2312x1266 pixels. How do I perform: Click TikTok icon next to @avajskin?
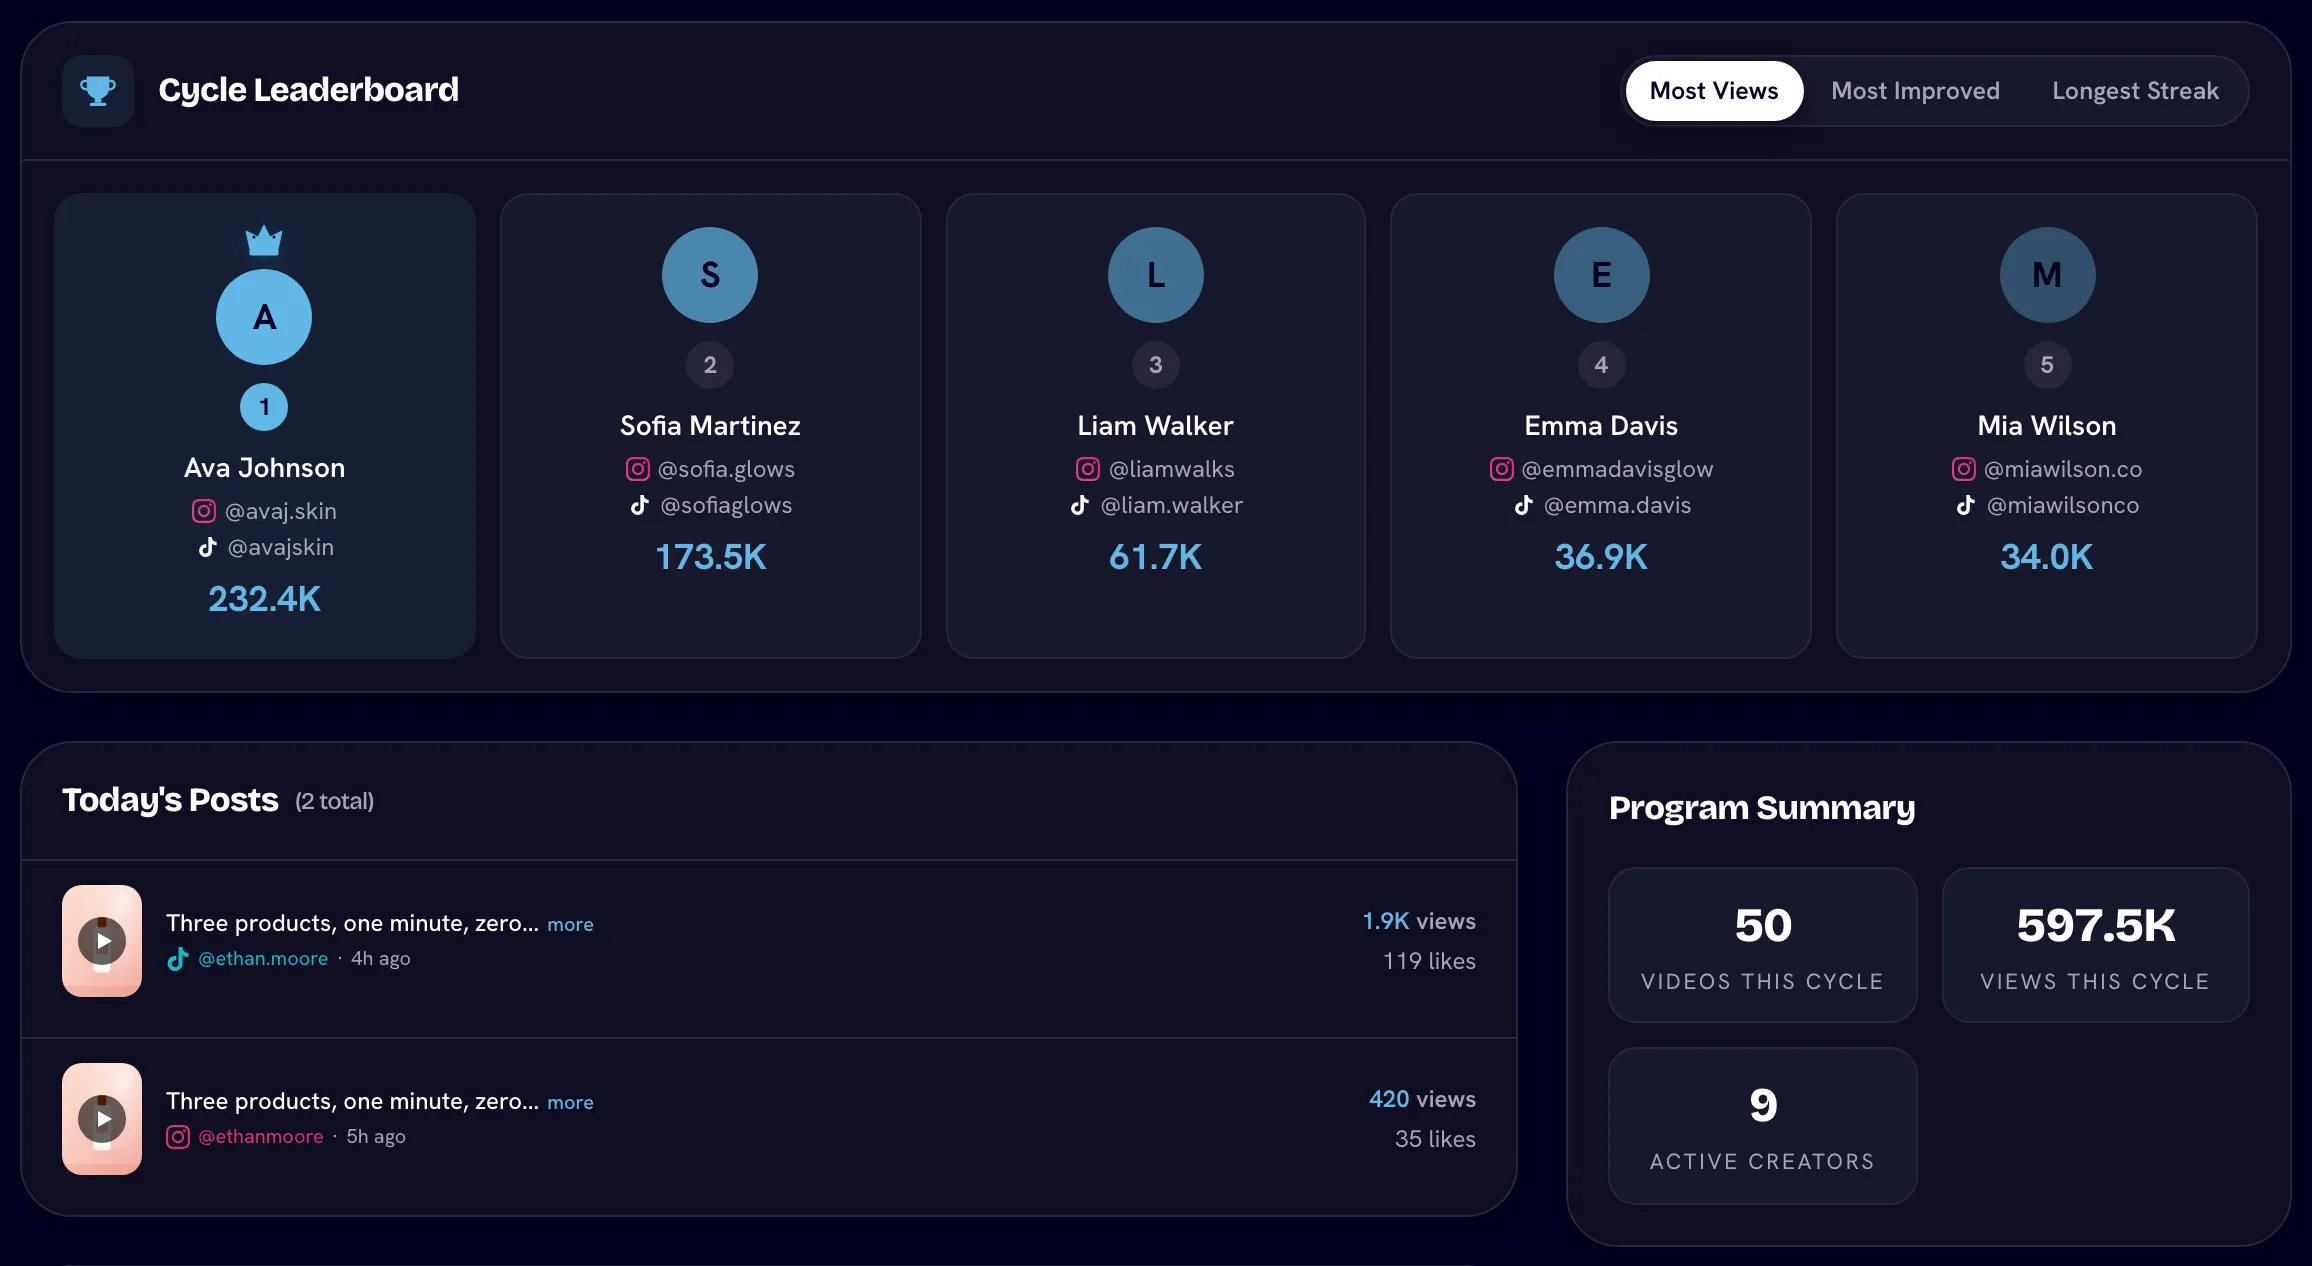[x=207, y=547]
